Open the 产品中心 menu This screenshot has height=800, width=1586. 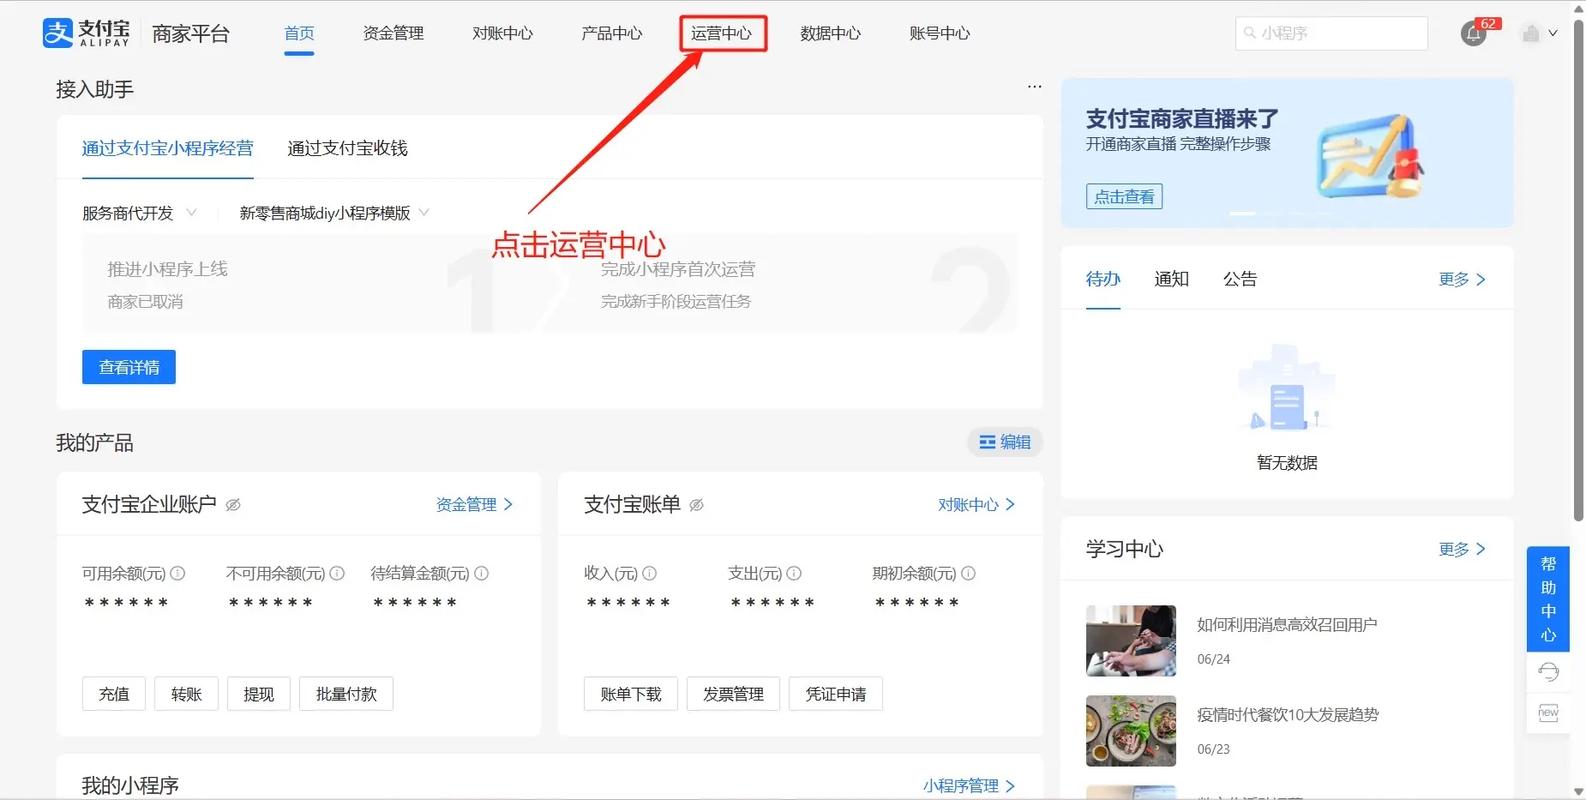pyautogui.click(x=612, y=33)
